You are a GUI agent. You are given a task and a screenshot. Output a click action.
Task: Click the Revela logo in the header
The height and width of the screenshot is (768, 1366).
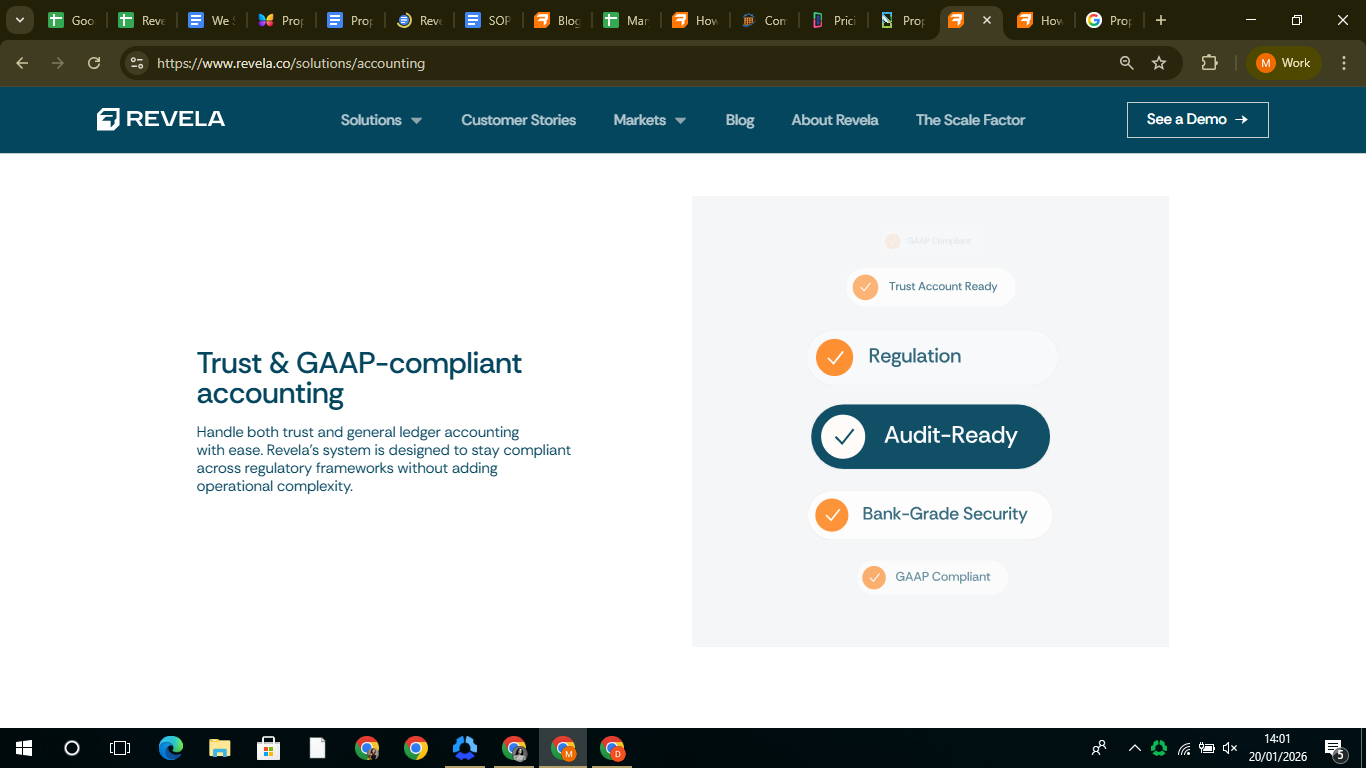161,119
